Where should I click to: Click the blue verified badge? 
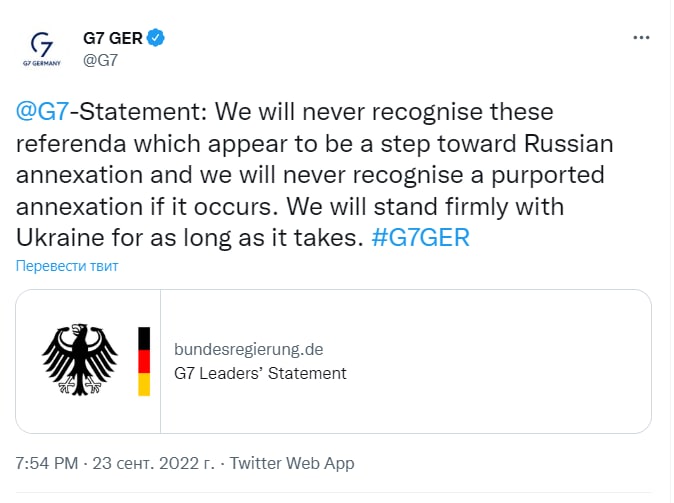click(157, 39)
